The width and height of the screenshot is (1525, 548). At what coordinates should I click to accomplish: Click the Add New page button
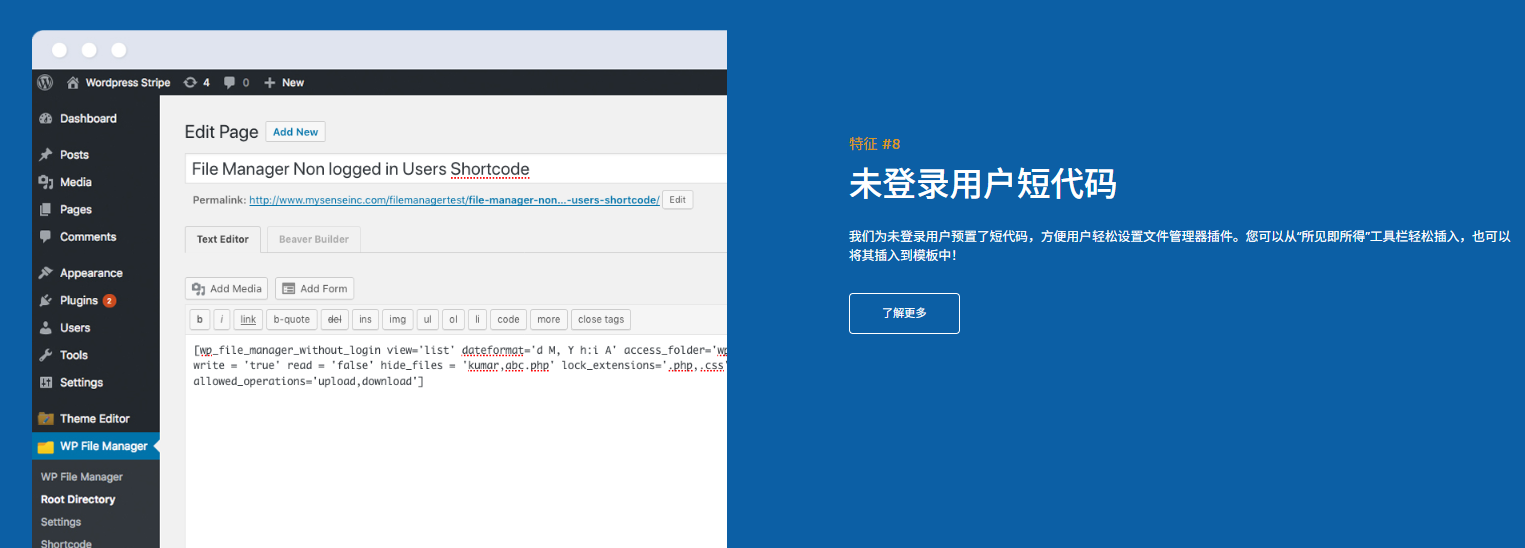296,132
